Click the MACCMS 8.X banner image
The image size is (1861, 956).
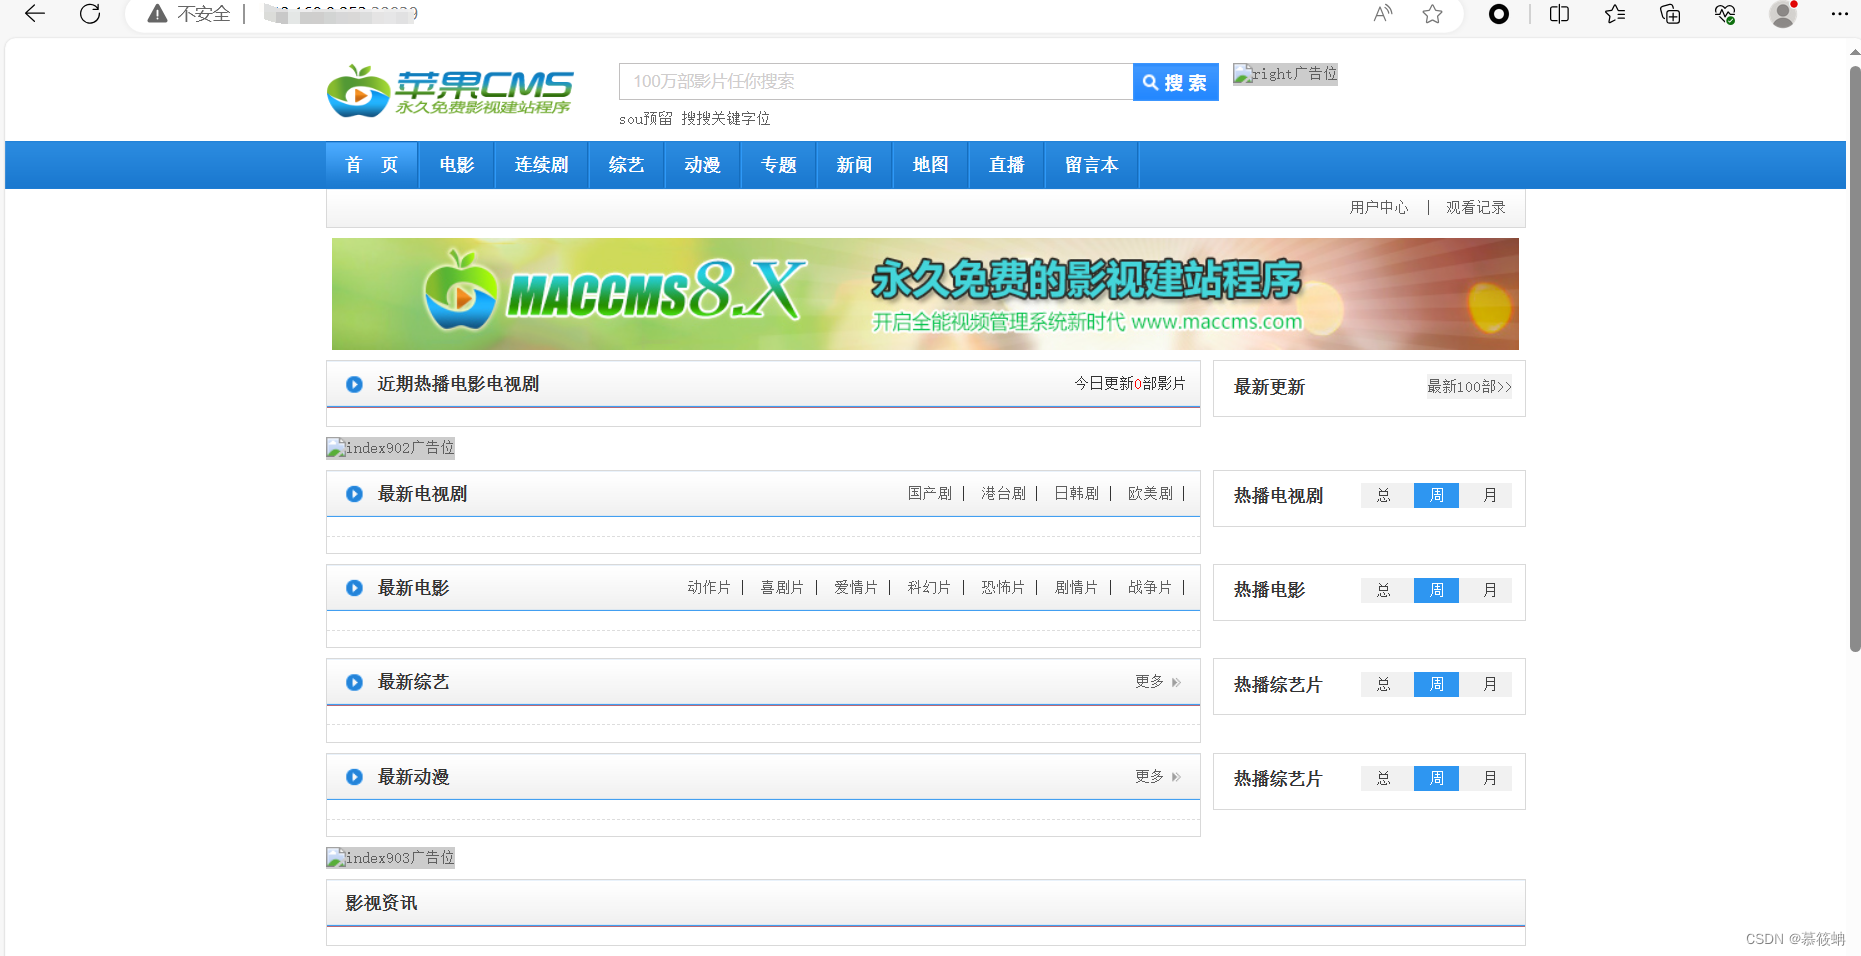[x=925, y=294]
